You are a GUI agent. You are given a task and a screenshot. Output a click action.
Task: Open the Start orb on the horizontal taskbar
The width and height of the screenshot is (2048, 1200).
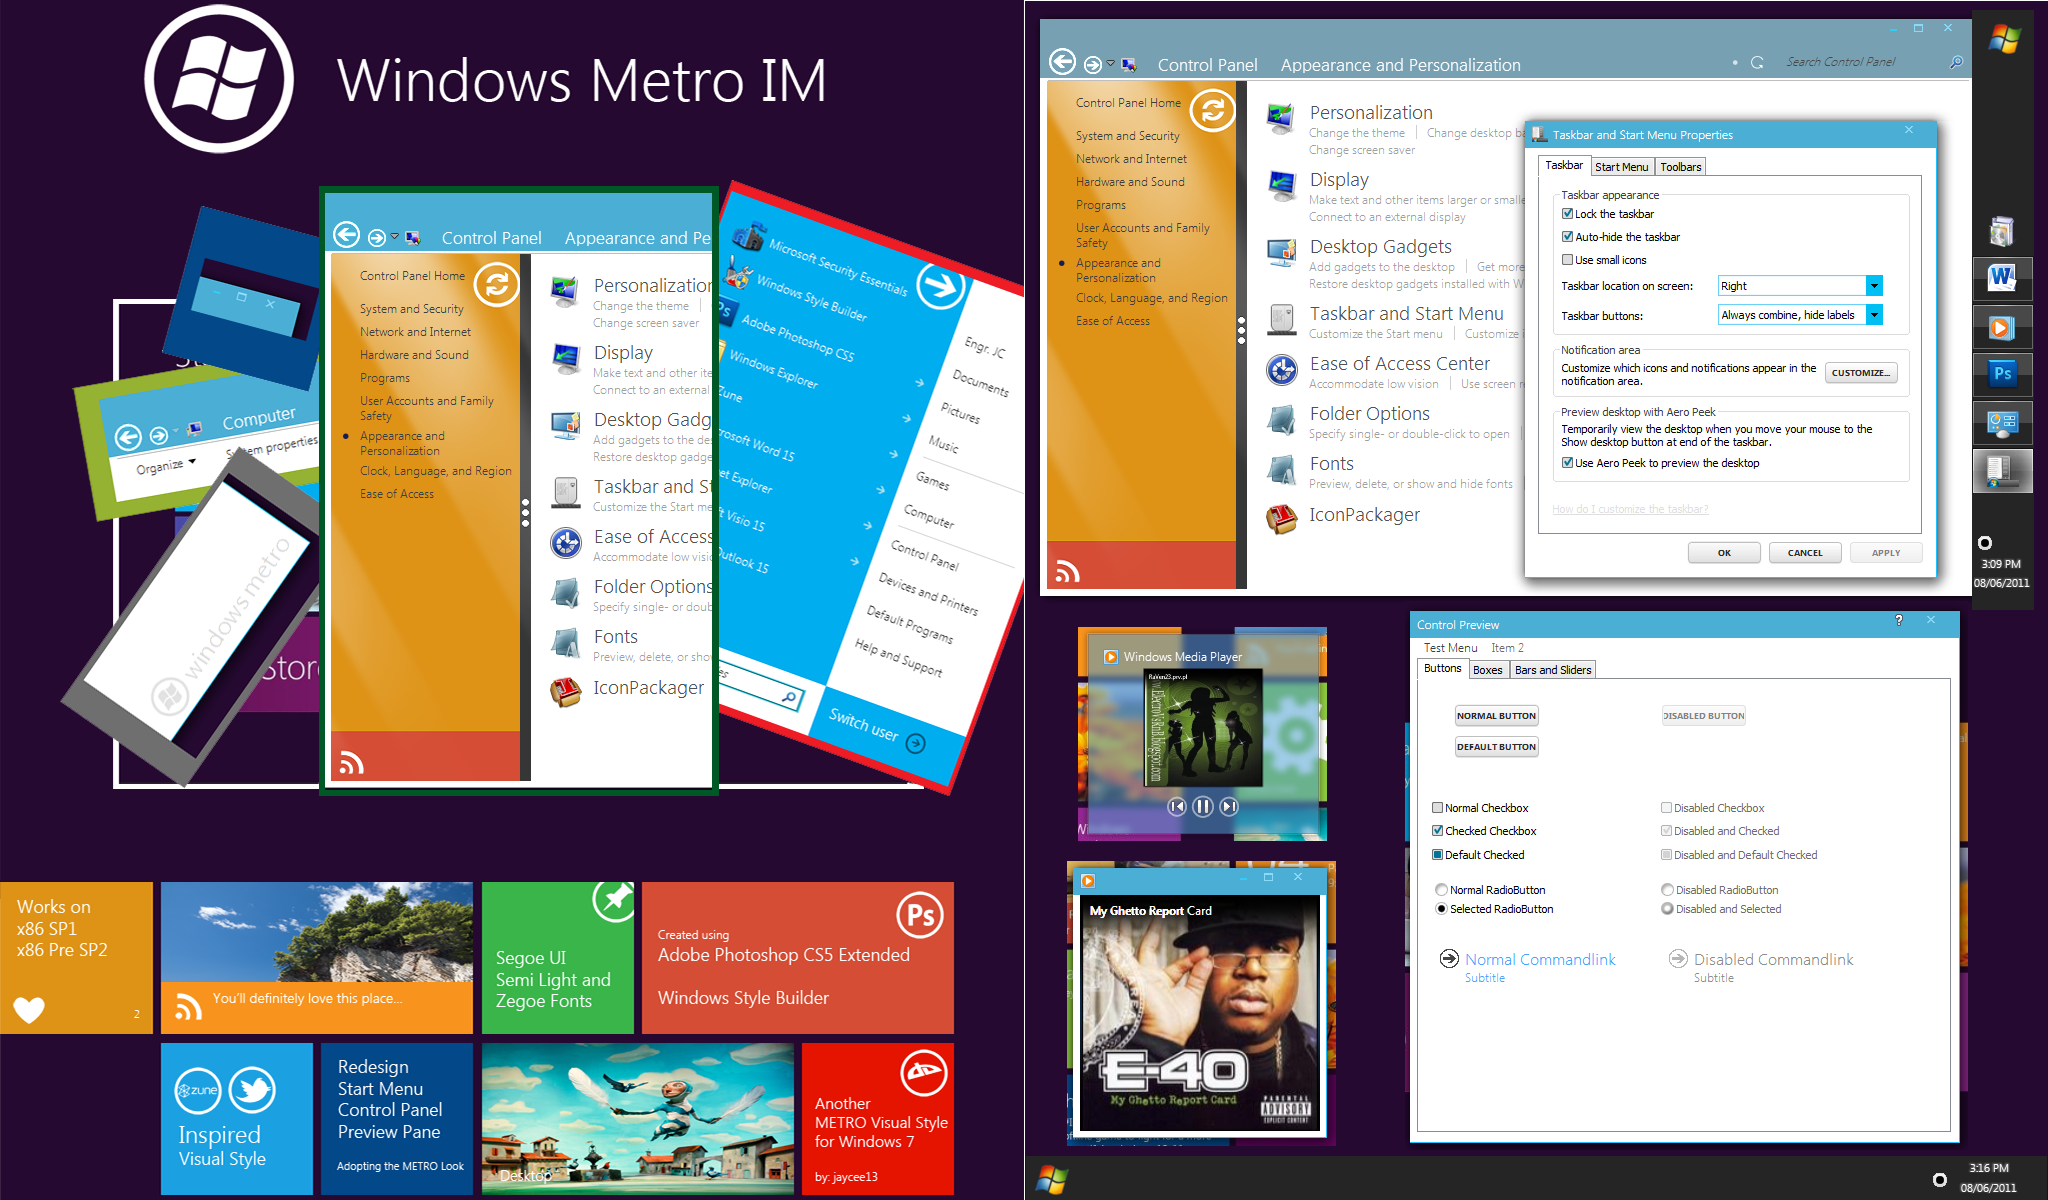[1051, 1179]
